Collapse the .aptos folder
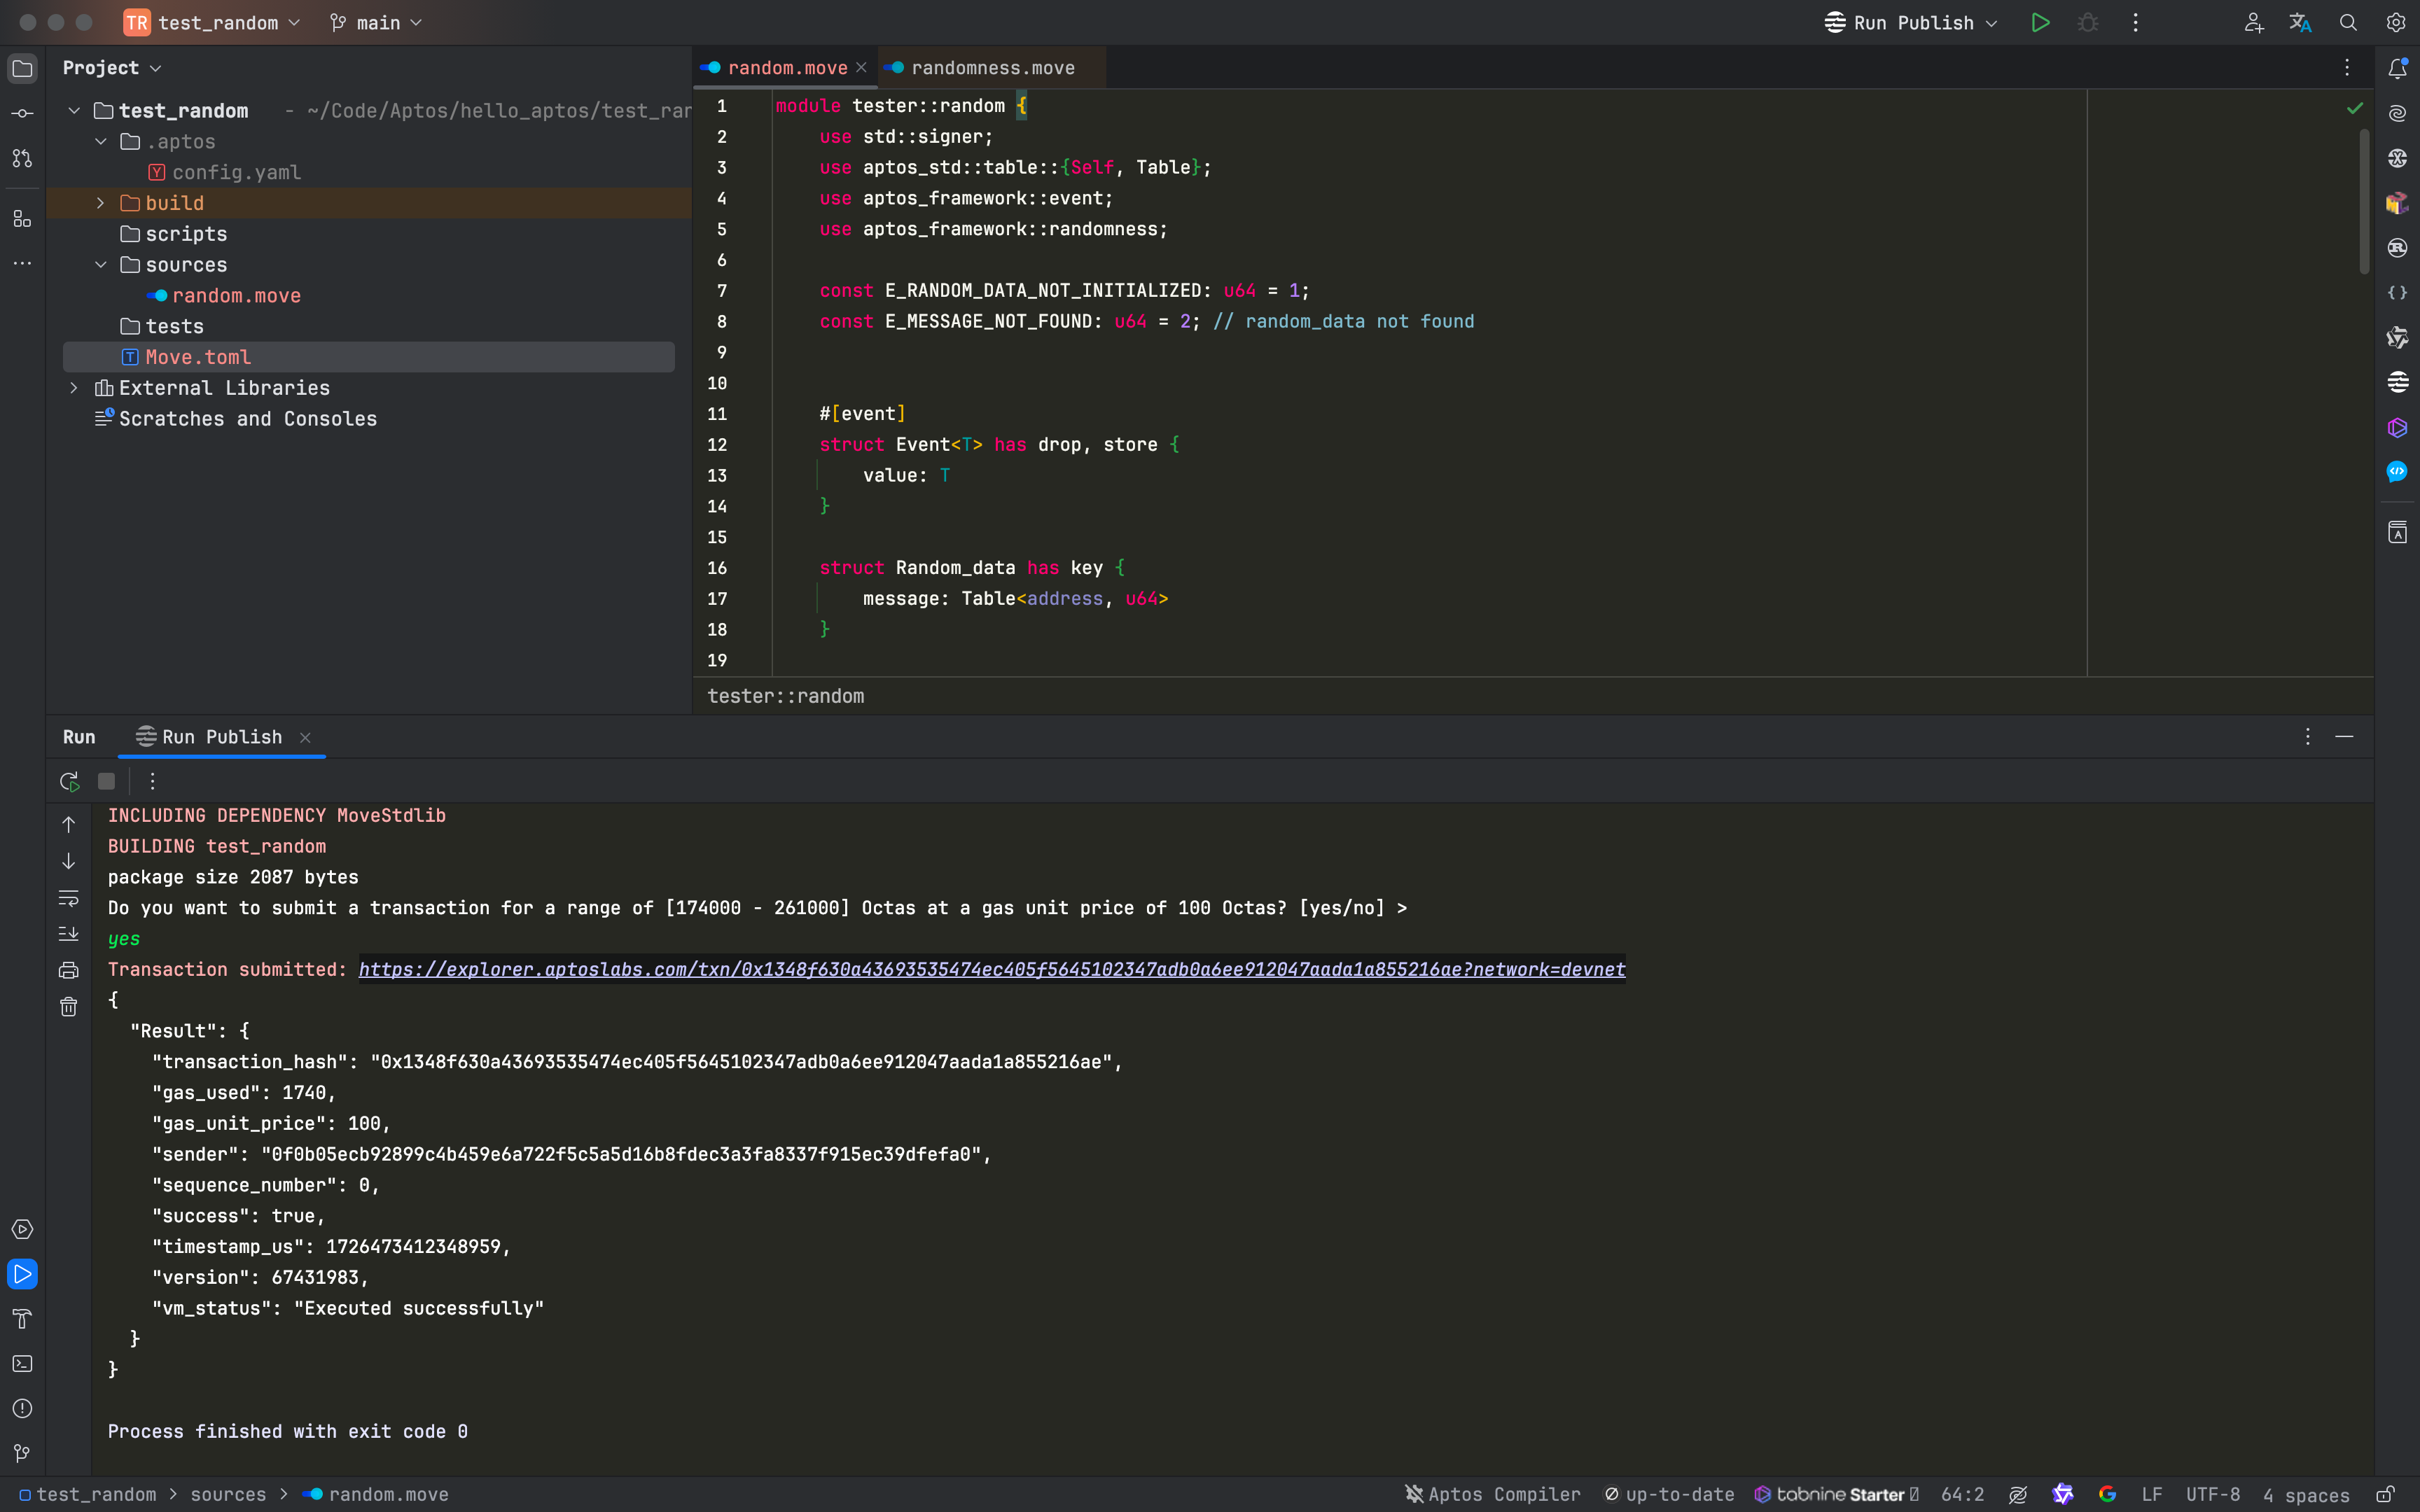The image size is (2420, 1512). pyautogui.click(x=101, y=142)
